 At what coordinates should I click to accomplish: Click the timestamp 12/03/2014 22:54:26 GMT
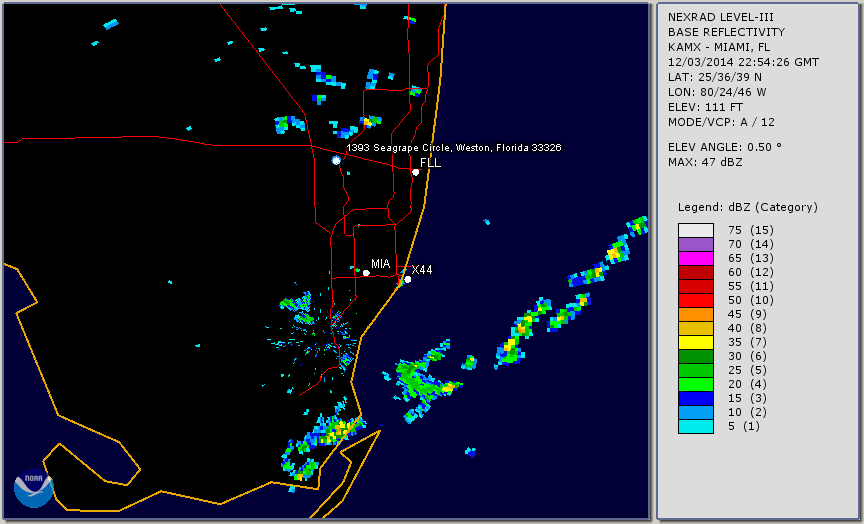pos(743,62)
